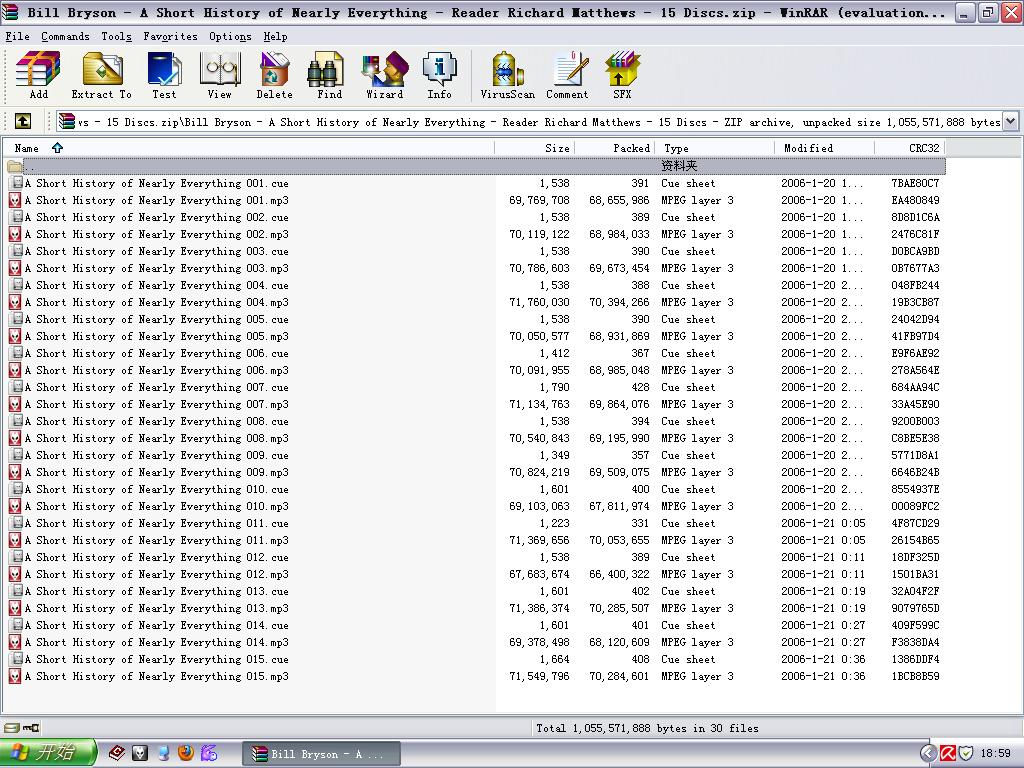
Task: Select file Everything 007.cue
Action: [156, 387]
